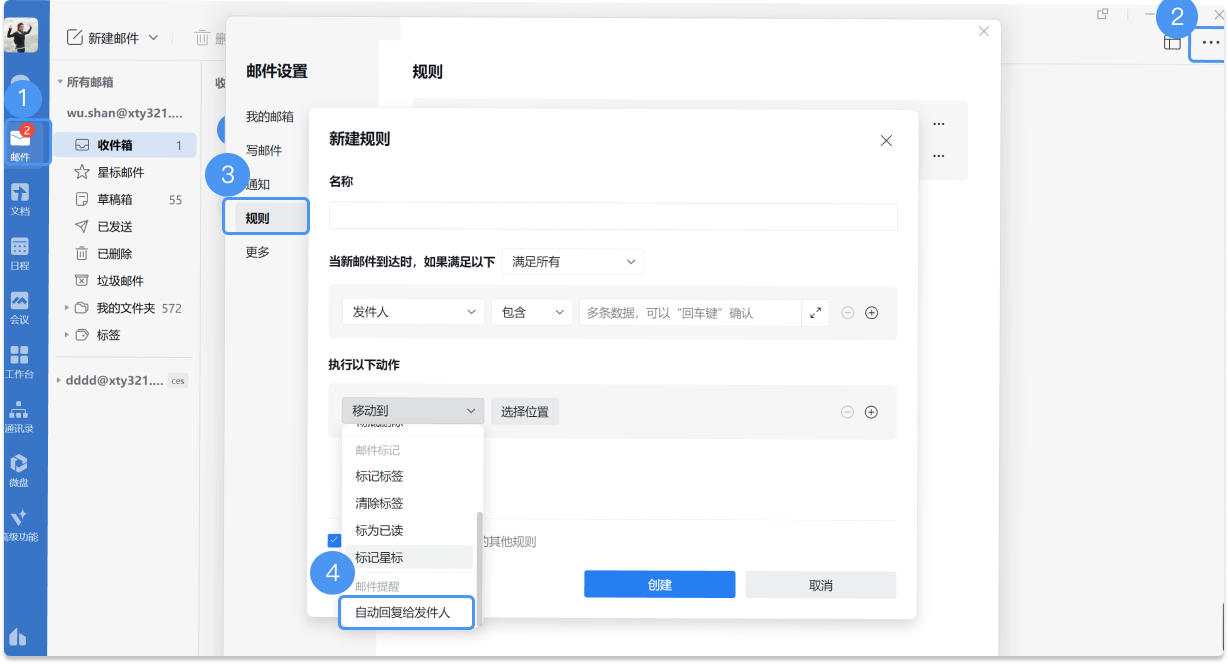Open the 日程 calendar sidebar icon
The width and height of the screenshot is (1228, 664).
point(20,253)
